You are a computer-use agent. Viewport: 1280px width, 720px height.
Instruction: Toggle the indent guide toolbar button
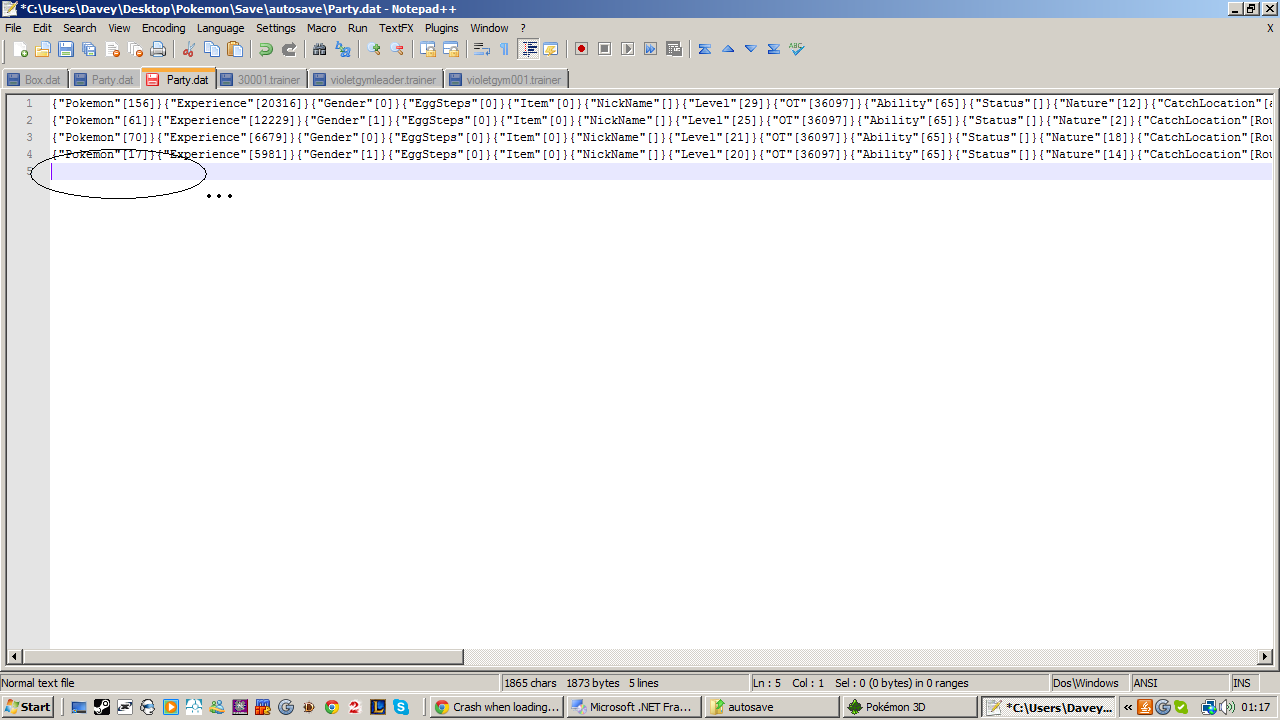click(528, 49)
